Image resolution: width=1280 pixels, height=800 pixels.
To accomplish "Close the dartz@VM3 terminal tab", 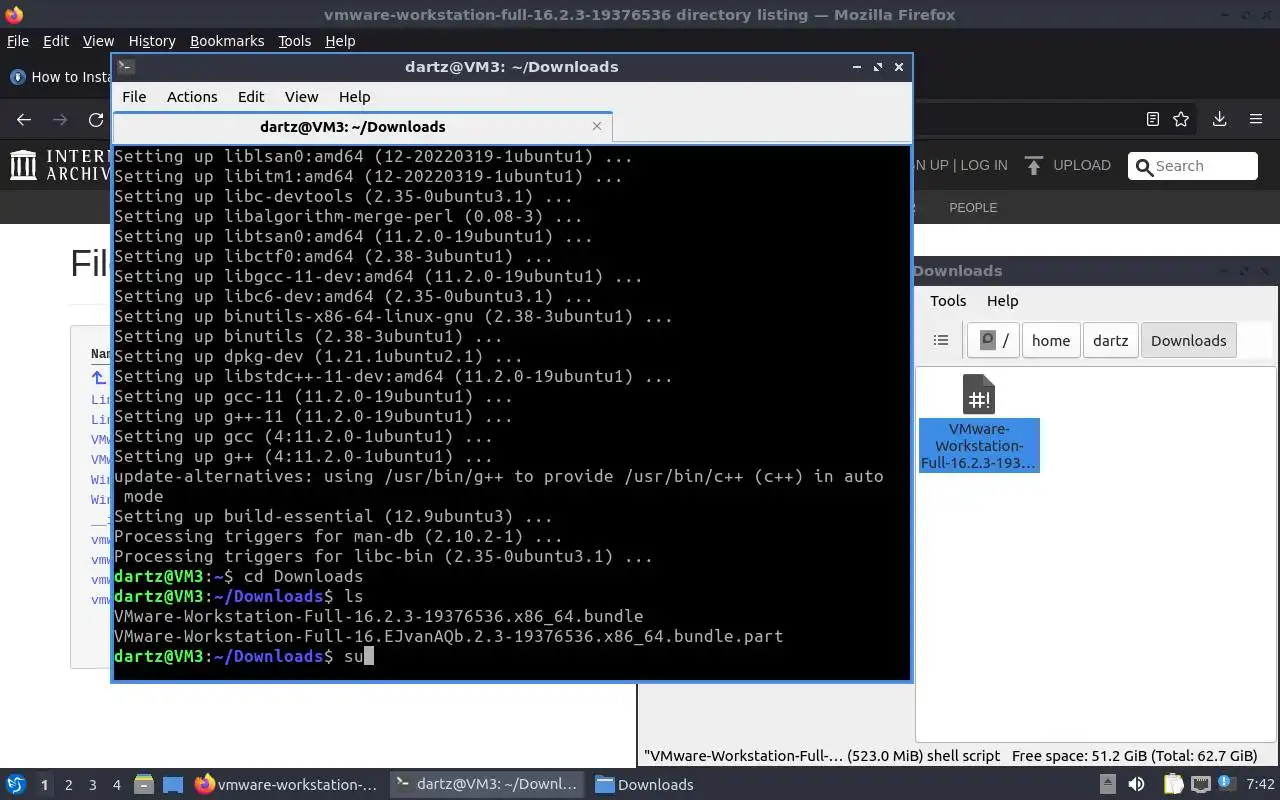I will [597, 126].
